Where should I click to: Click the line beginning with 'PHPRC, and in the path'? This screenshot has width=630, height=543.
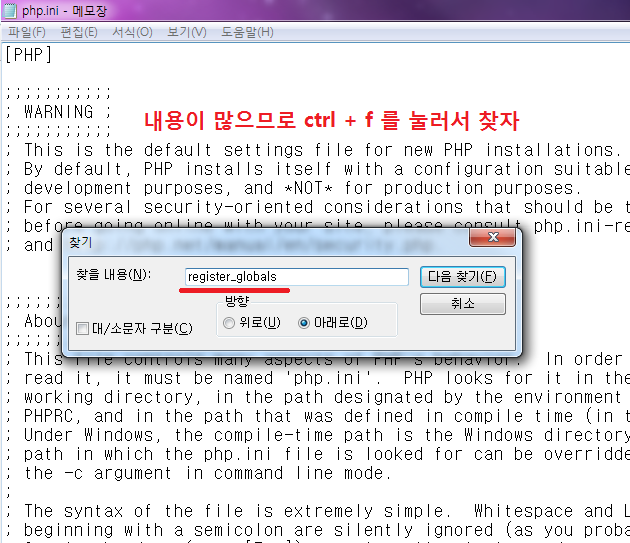317,416
